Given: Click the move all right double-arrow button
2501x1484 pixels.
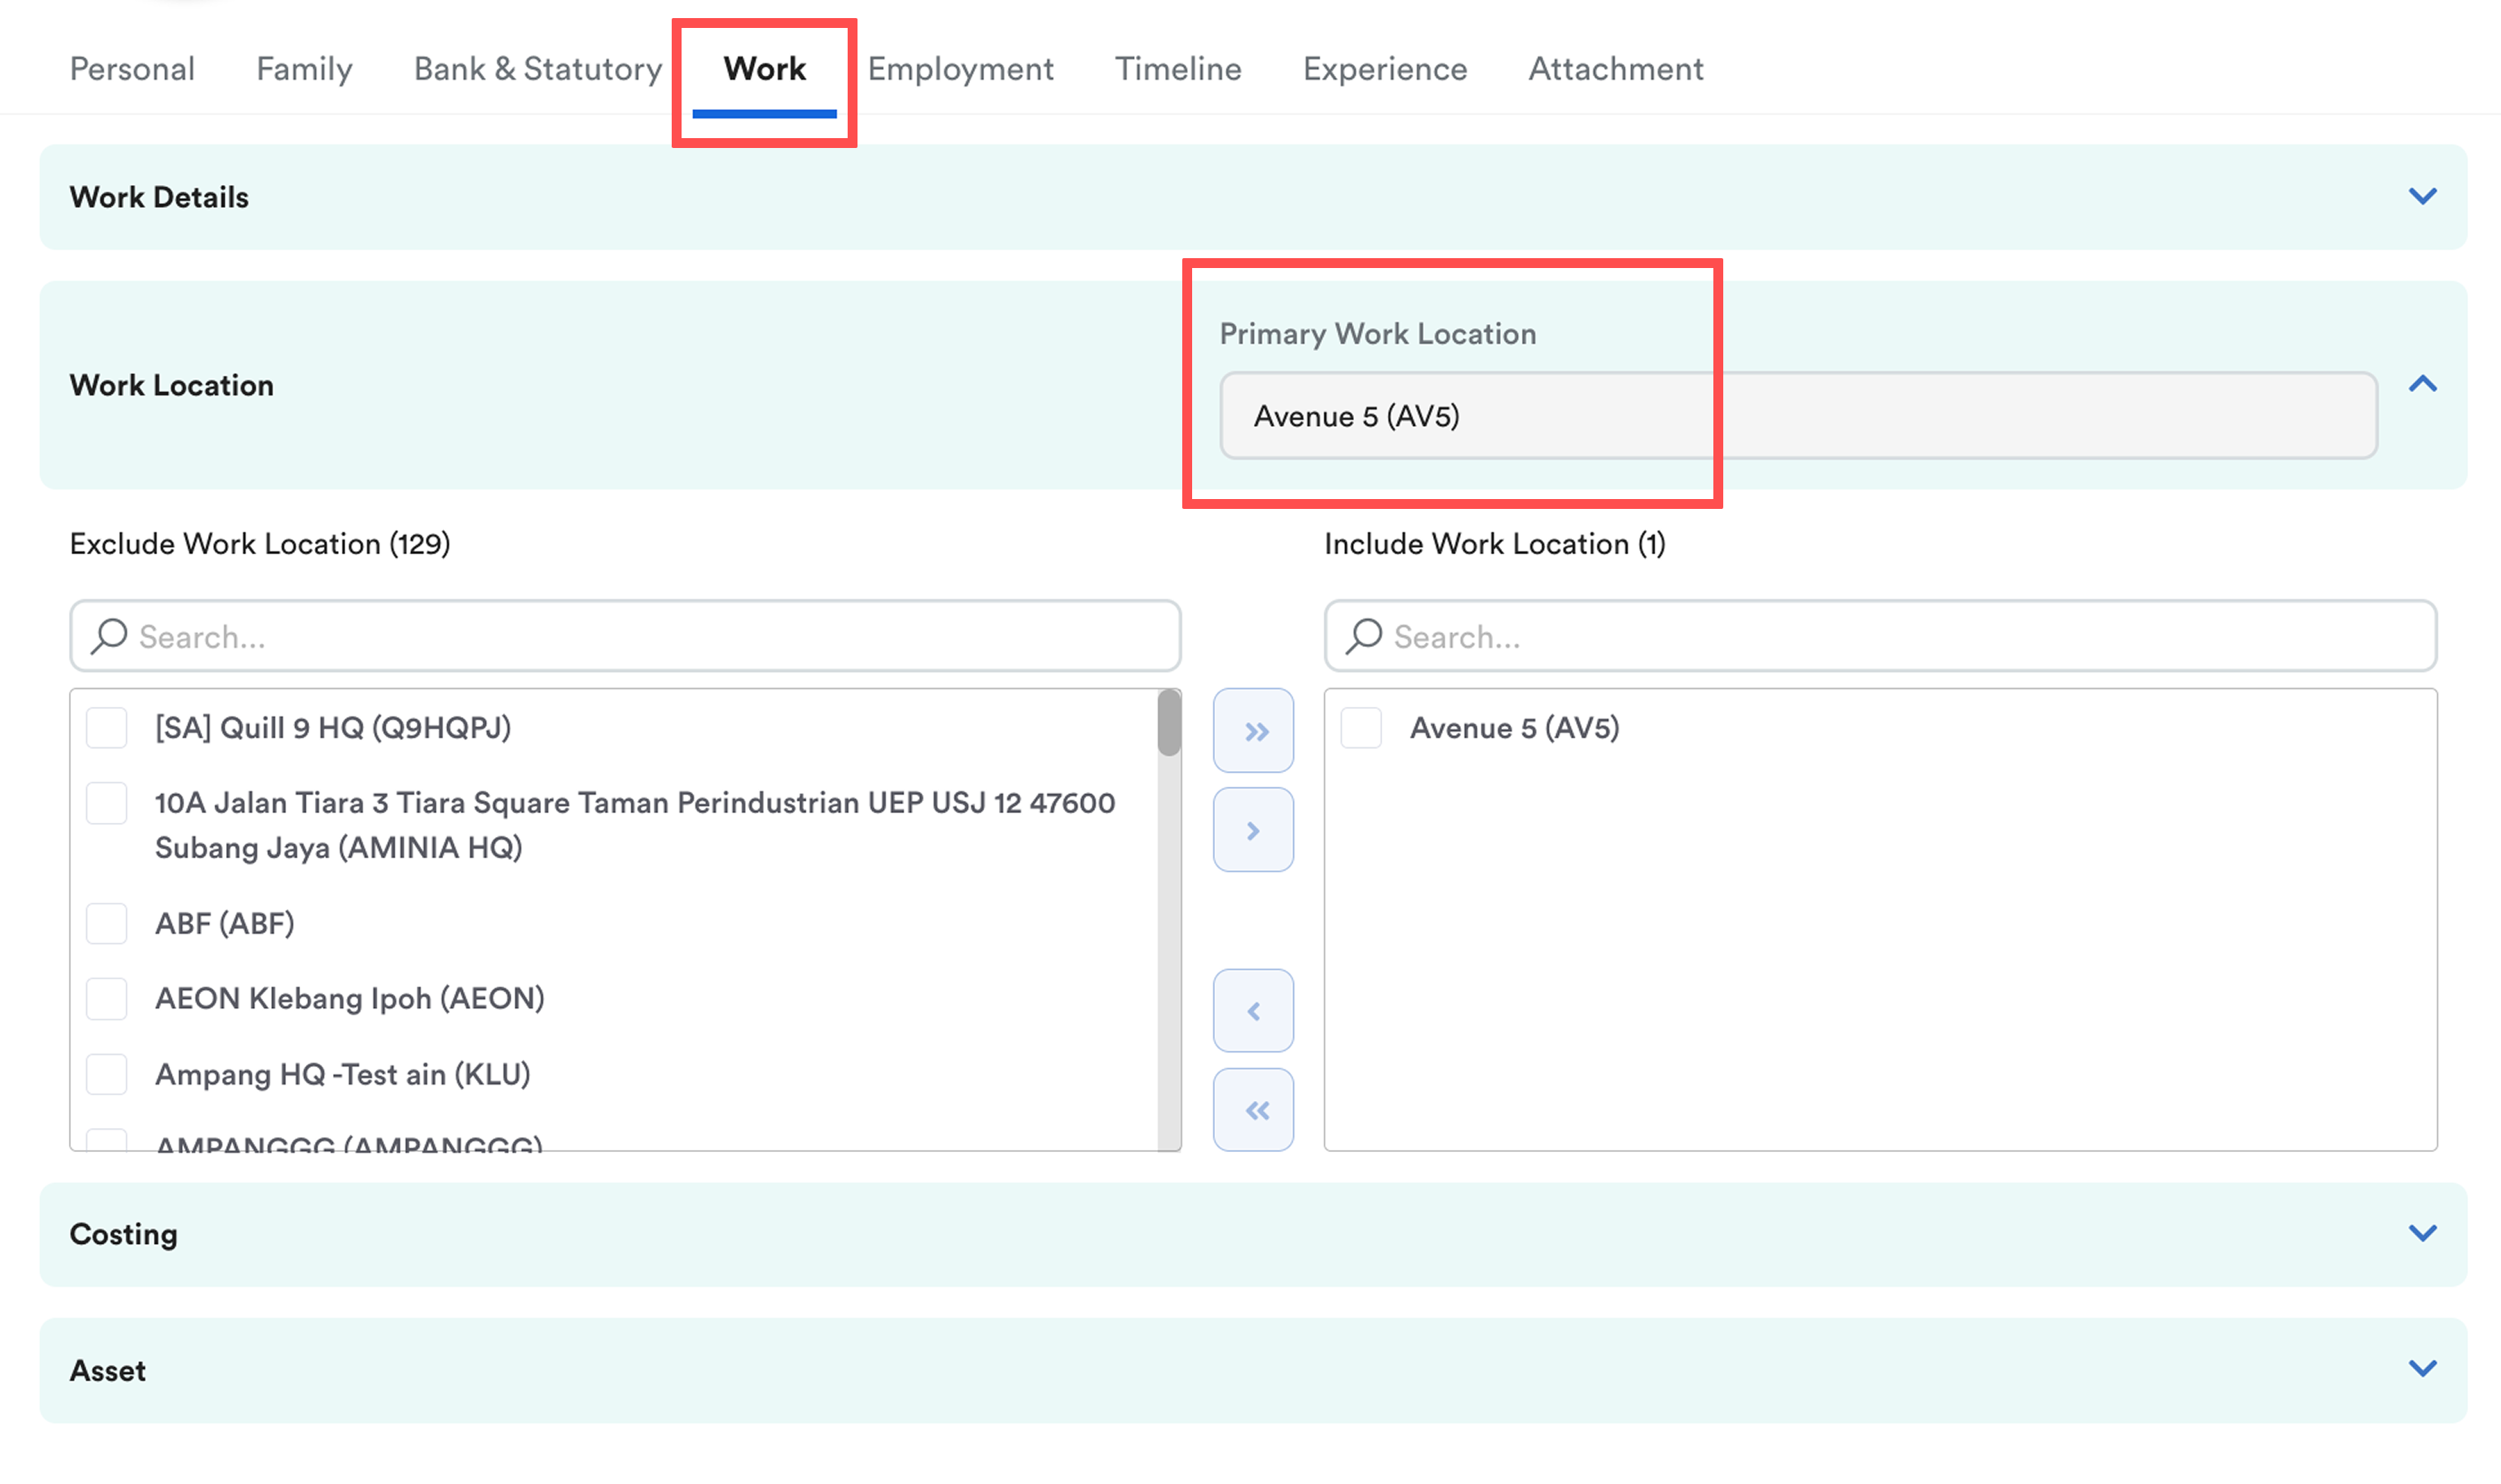Looking at the screenshot, I should 1253,731.
